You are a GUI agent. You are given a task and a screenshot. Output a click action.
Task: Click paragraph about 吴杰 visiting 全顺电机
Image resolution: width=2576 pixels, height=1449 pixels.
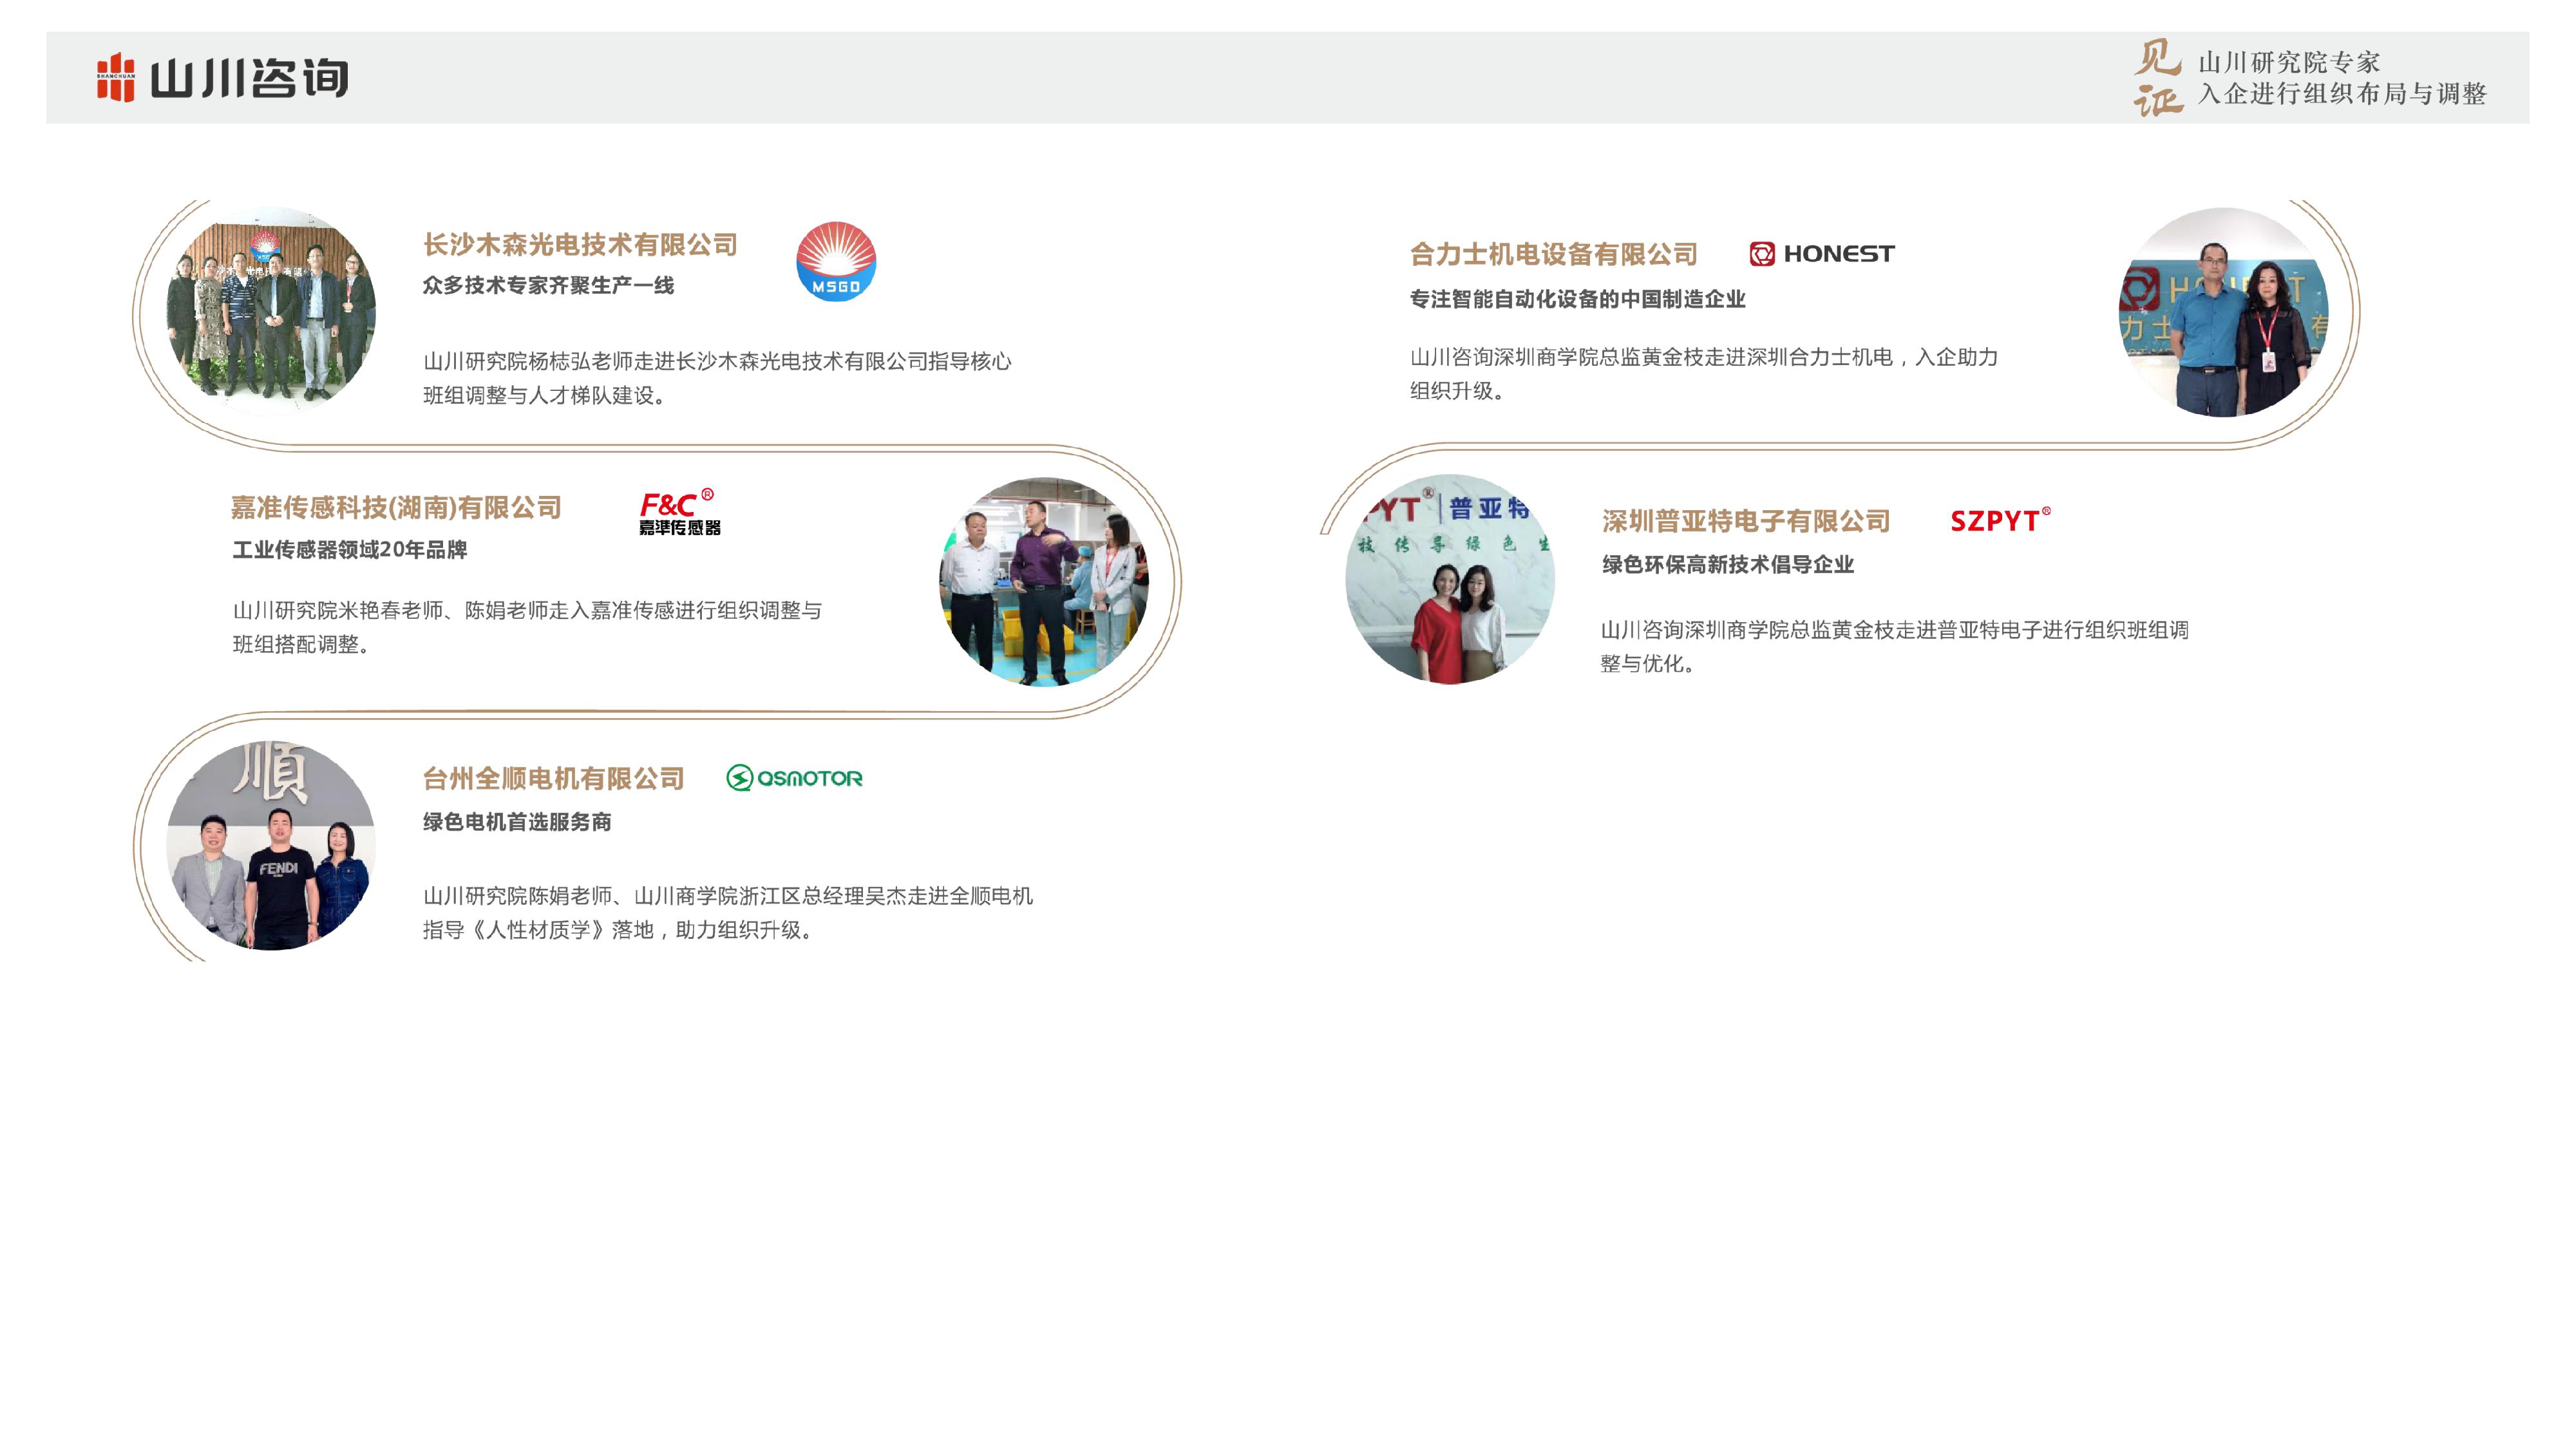pyautogui.click(x=728, y=913)
